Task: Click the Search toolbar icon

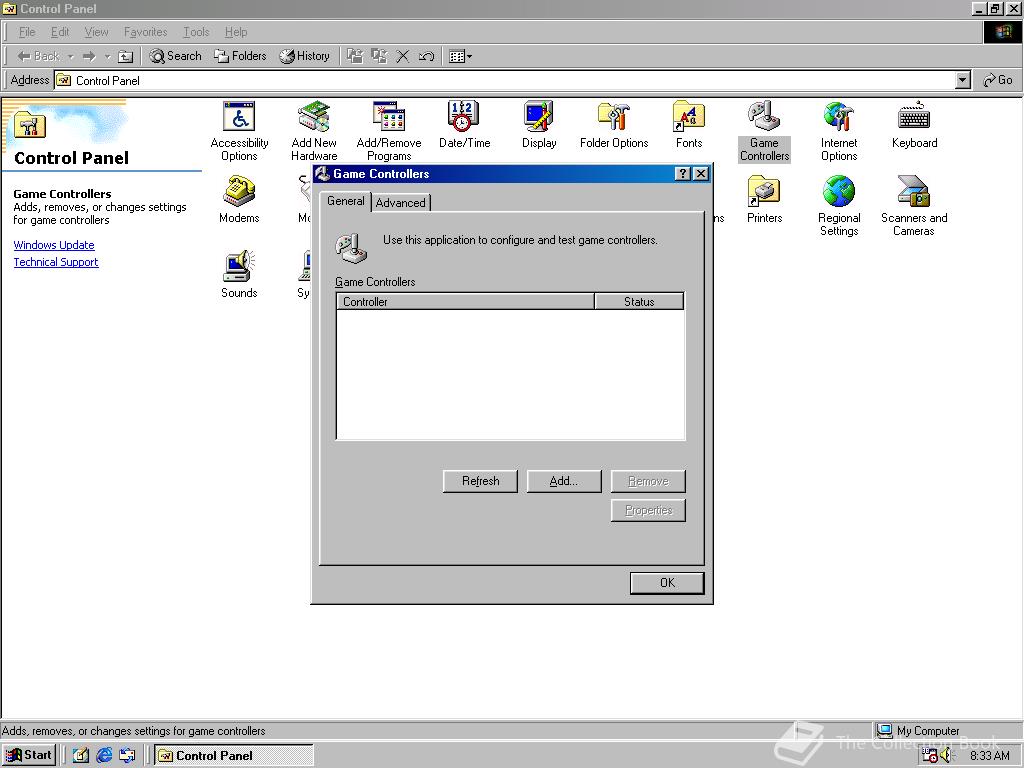Action: click(175, 56)
